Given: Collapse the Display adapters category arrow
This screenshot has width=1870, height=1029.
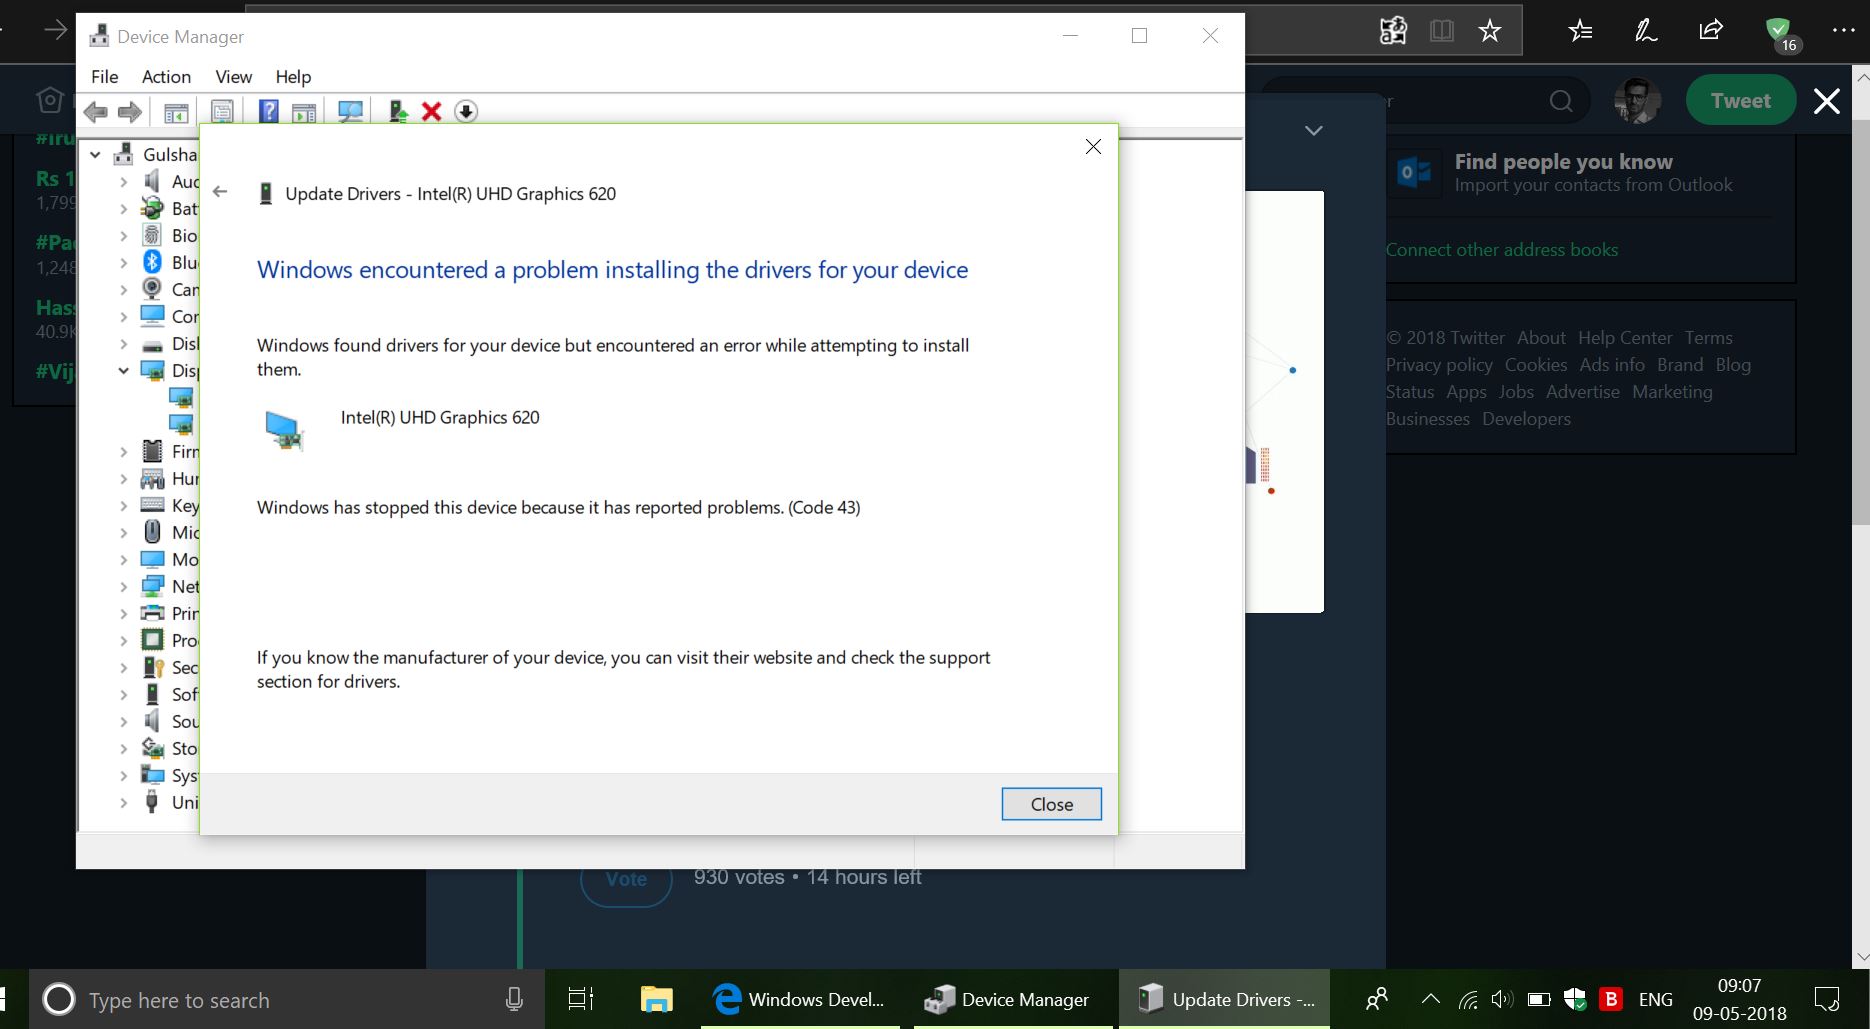Looking at the screenshot, I should coord(123,370).
